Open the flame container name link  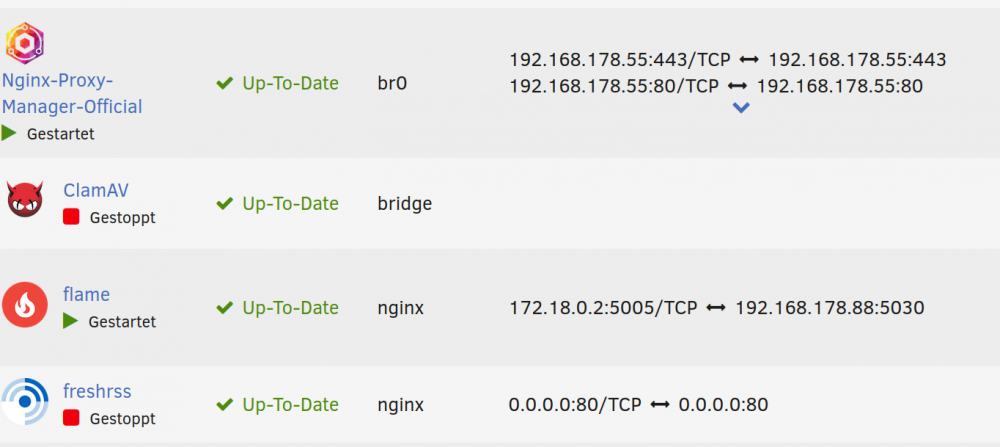tap(86, 294)
